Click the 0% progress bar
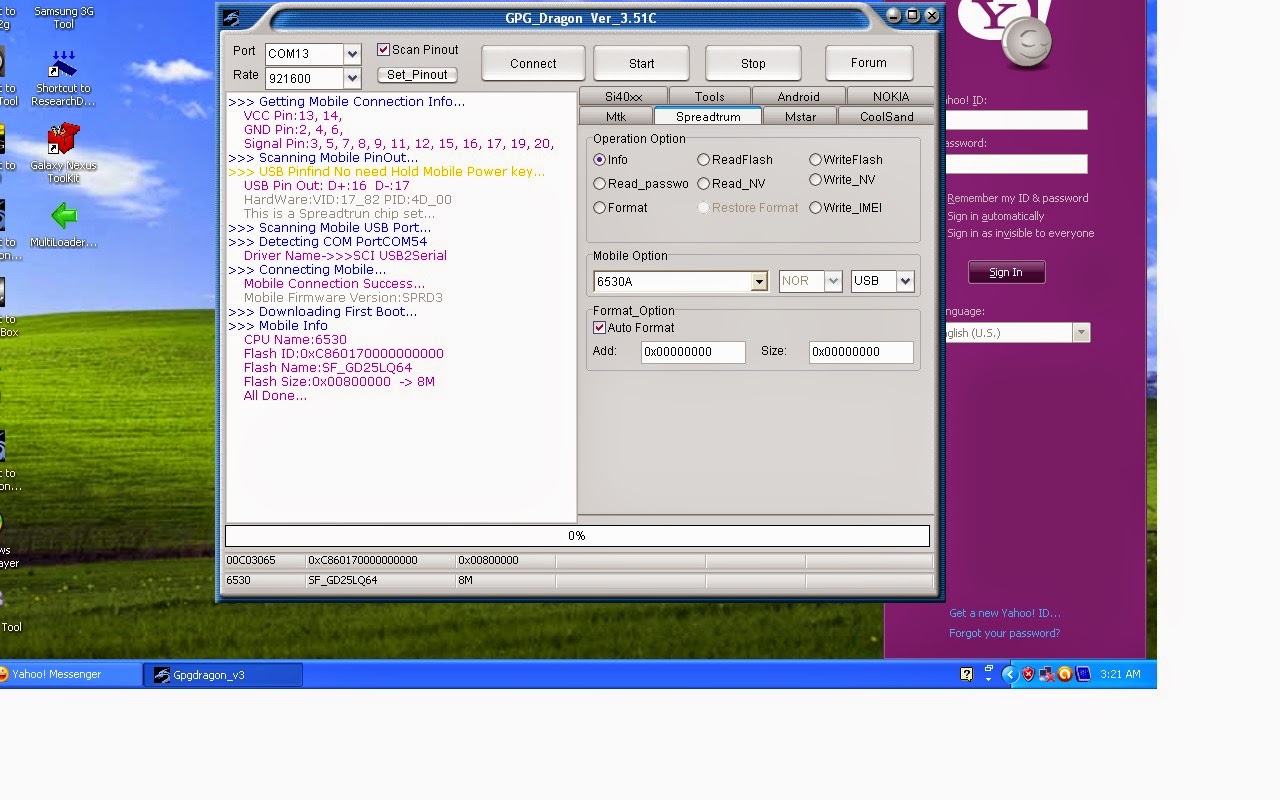Viewport: 1280px width, 800px height. 577,536
